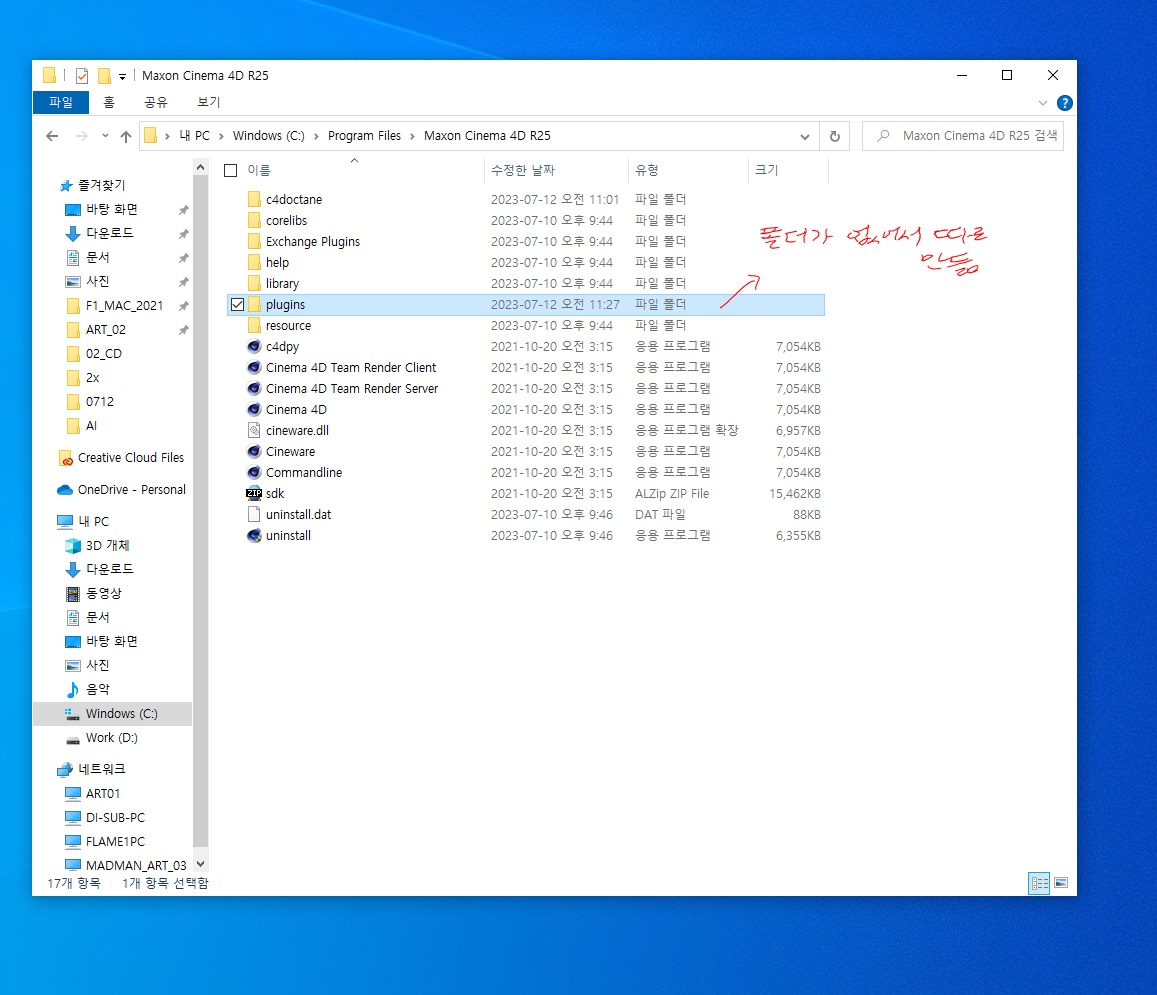Screen dimensions: 1157x995
Task: Open the quick access toolbar customize dropdown
Action: tap(122, 76)
